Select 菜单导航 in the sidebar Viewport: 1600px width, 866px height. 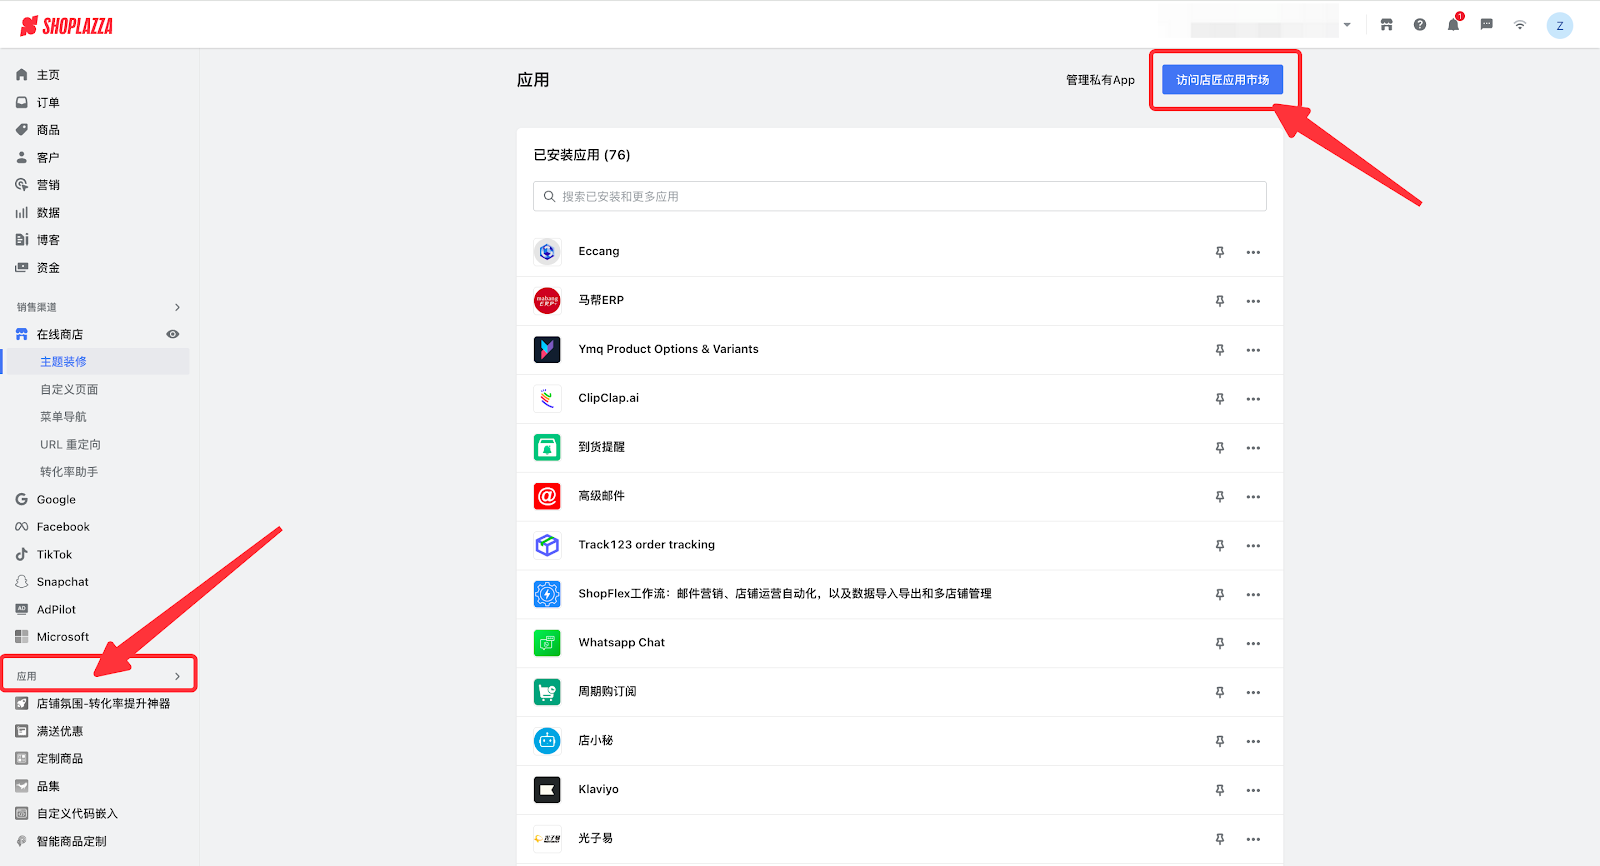click(x=63, y=417)
